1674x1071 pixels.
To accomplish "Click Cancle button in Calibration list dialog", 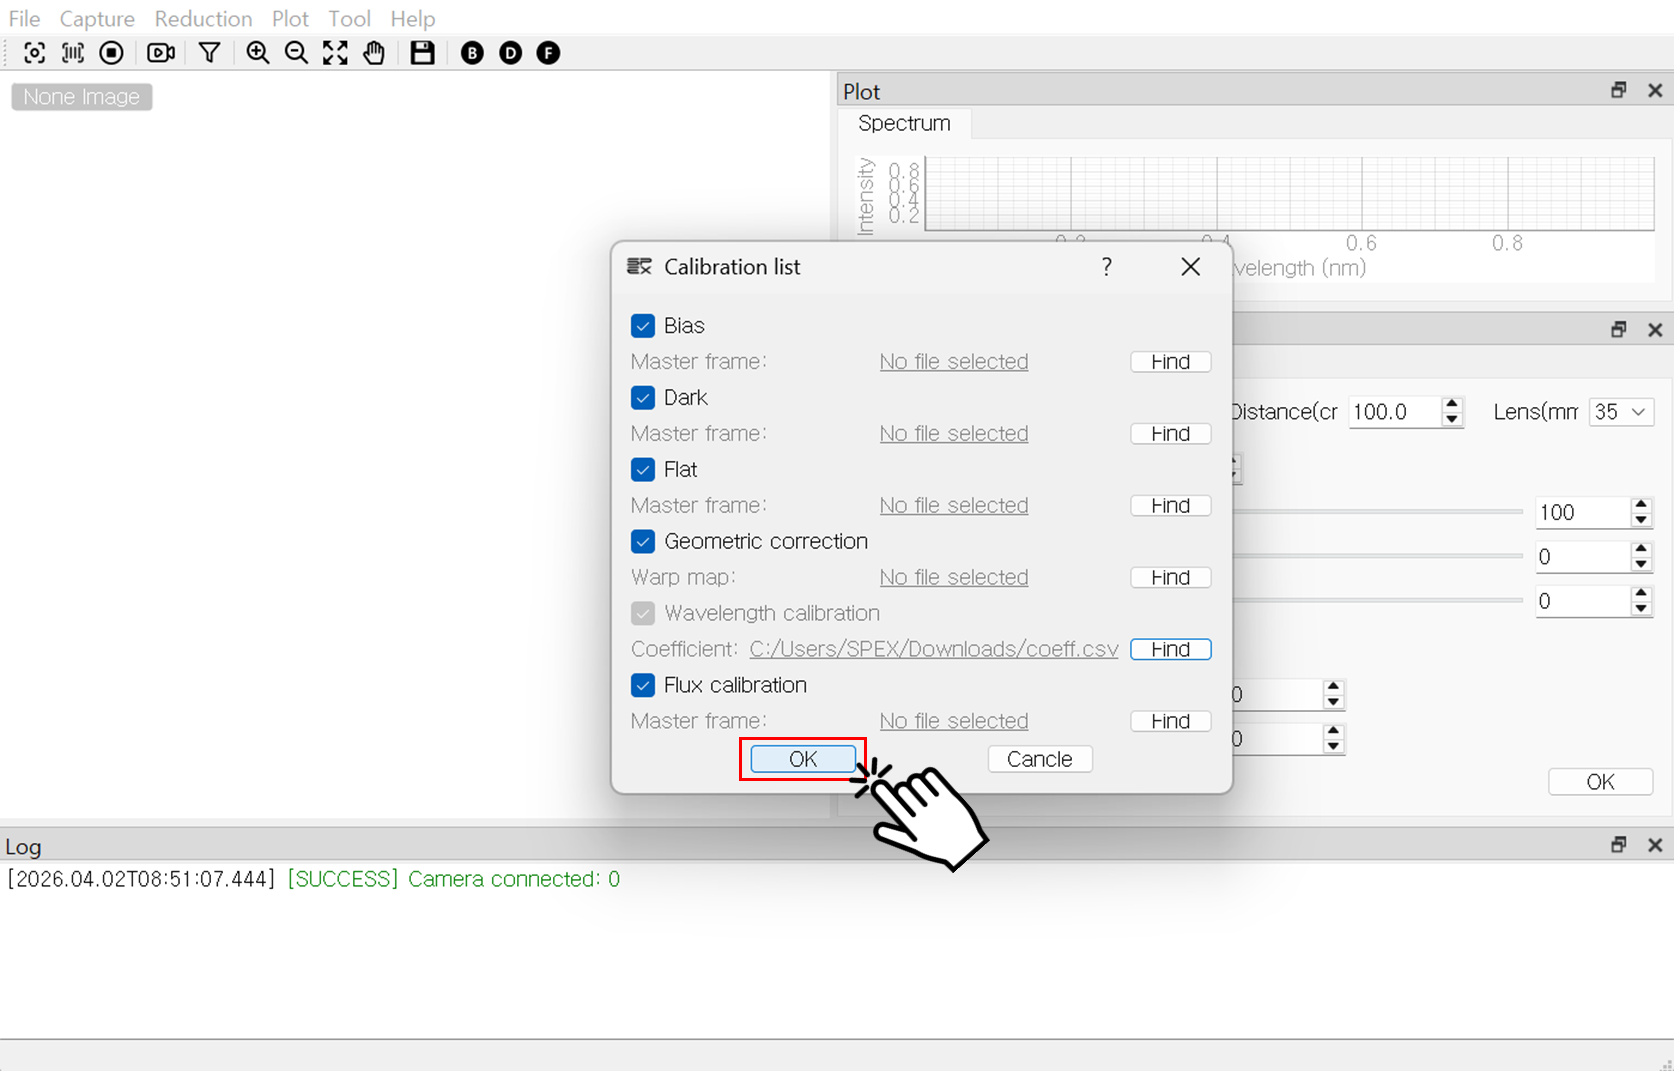I will pos(1040,759).
